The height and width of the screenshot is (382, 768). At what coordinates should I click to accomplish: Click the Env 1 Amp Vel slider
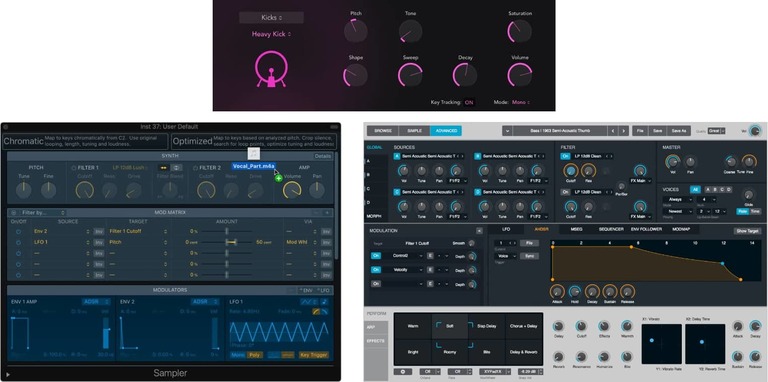pos(105,333)
